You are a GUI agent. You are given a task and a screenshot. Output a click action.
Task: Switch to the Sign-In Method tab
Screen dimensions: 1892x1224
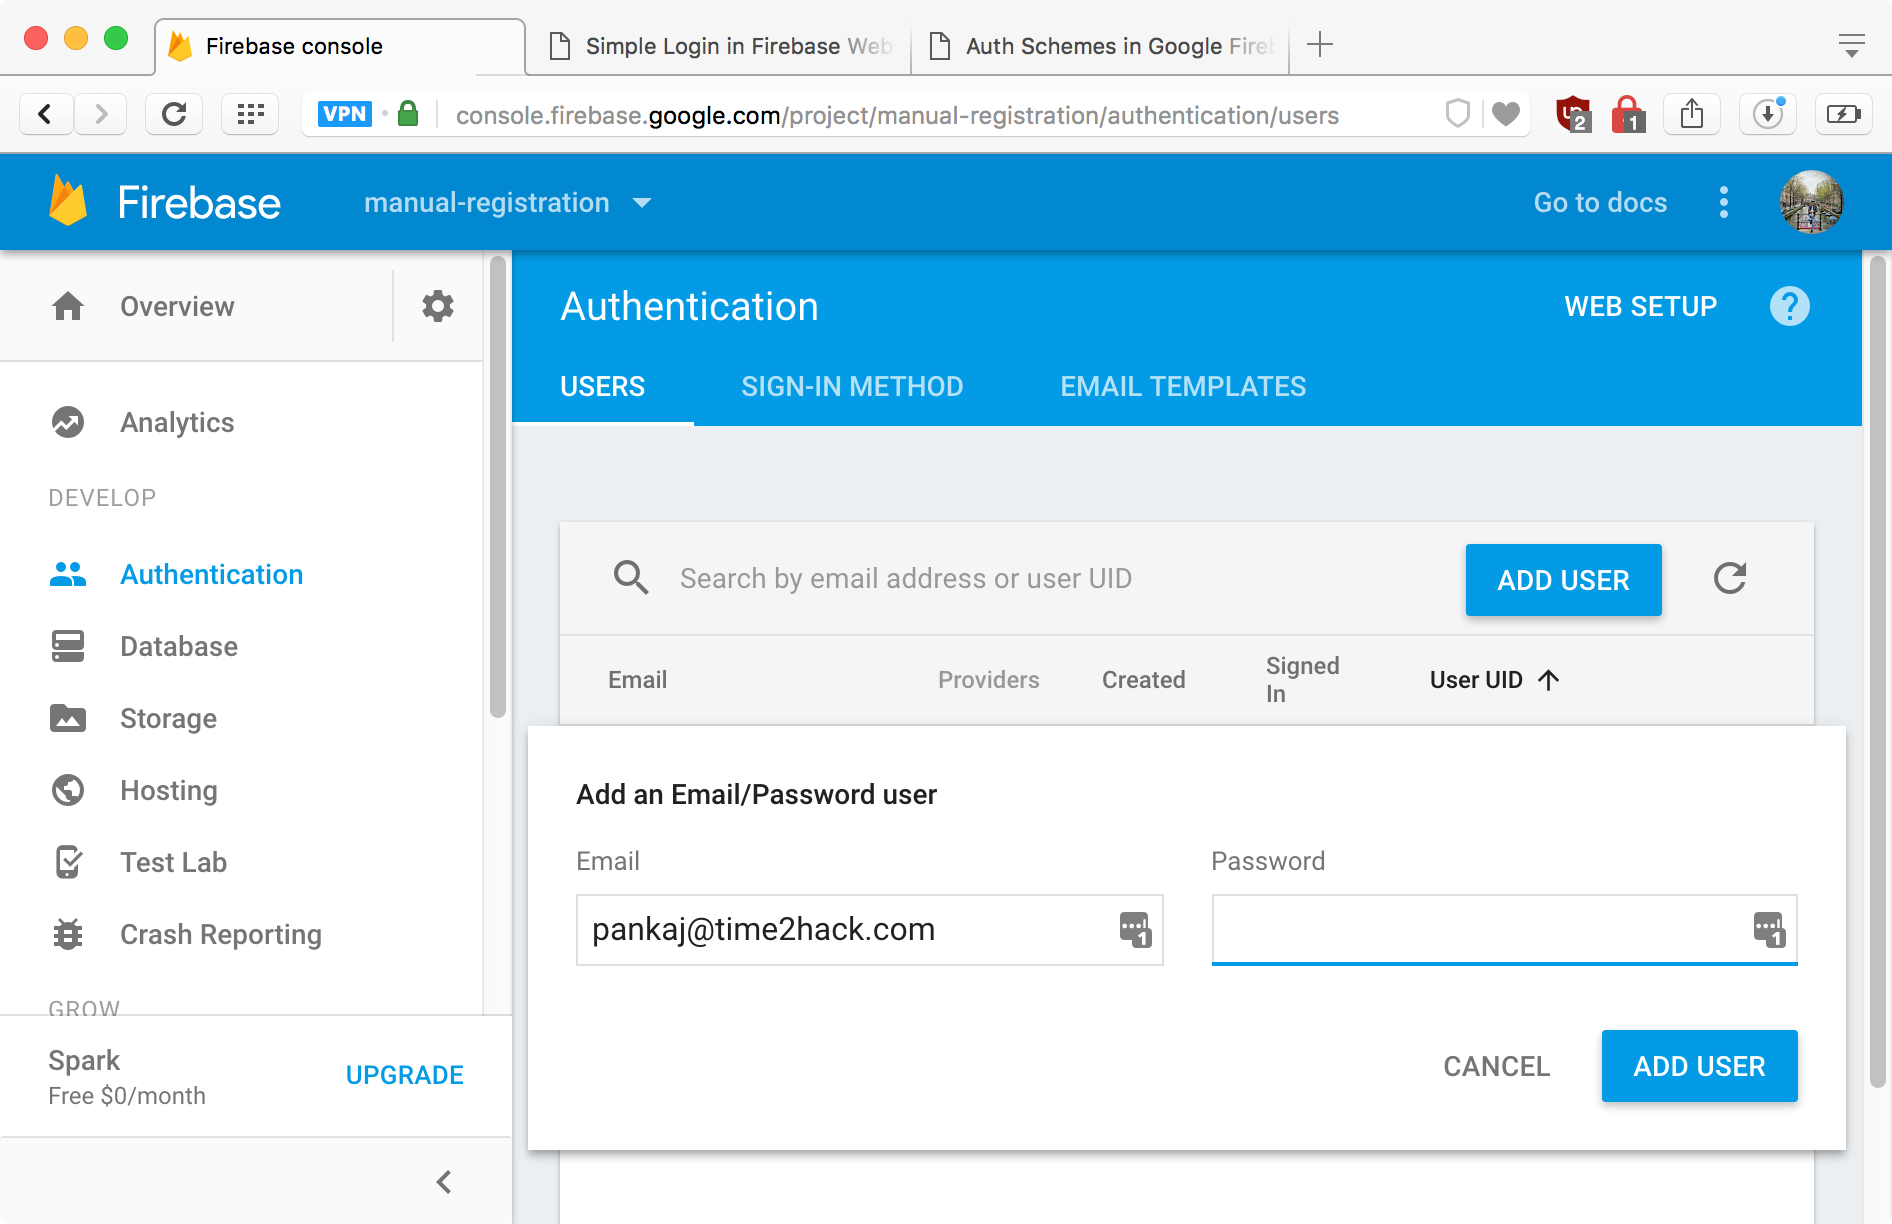point(852,386)
